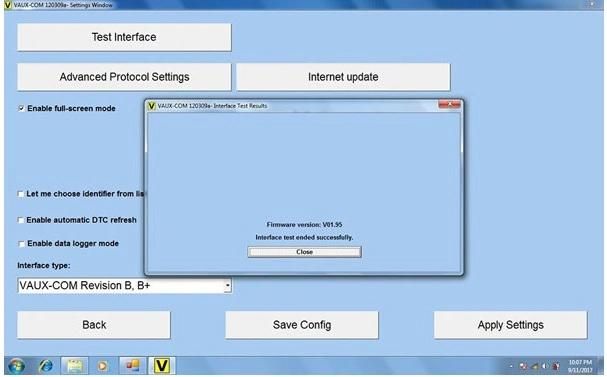Enable data logger mode checkbox
Viewport: 607px width, 377px height.
[x=21, y=244]
